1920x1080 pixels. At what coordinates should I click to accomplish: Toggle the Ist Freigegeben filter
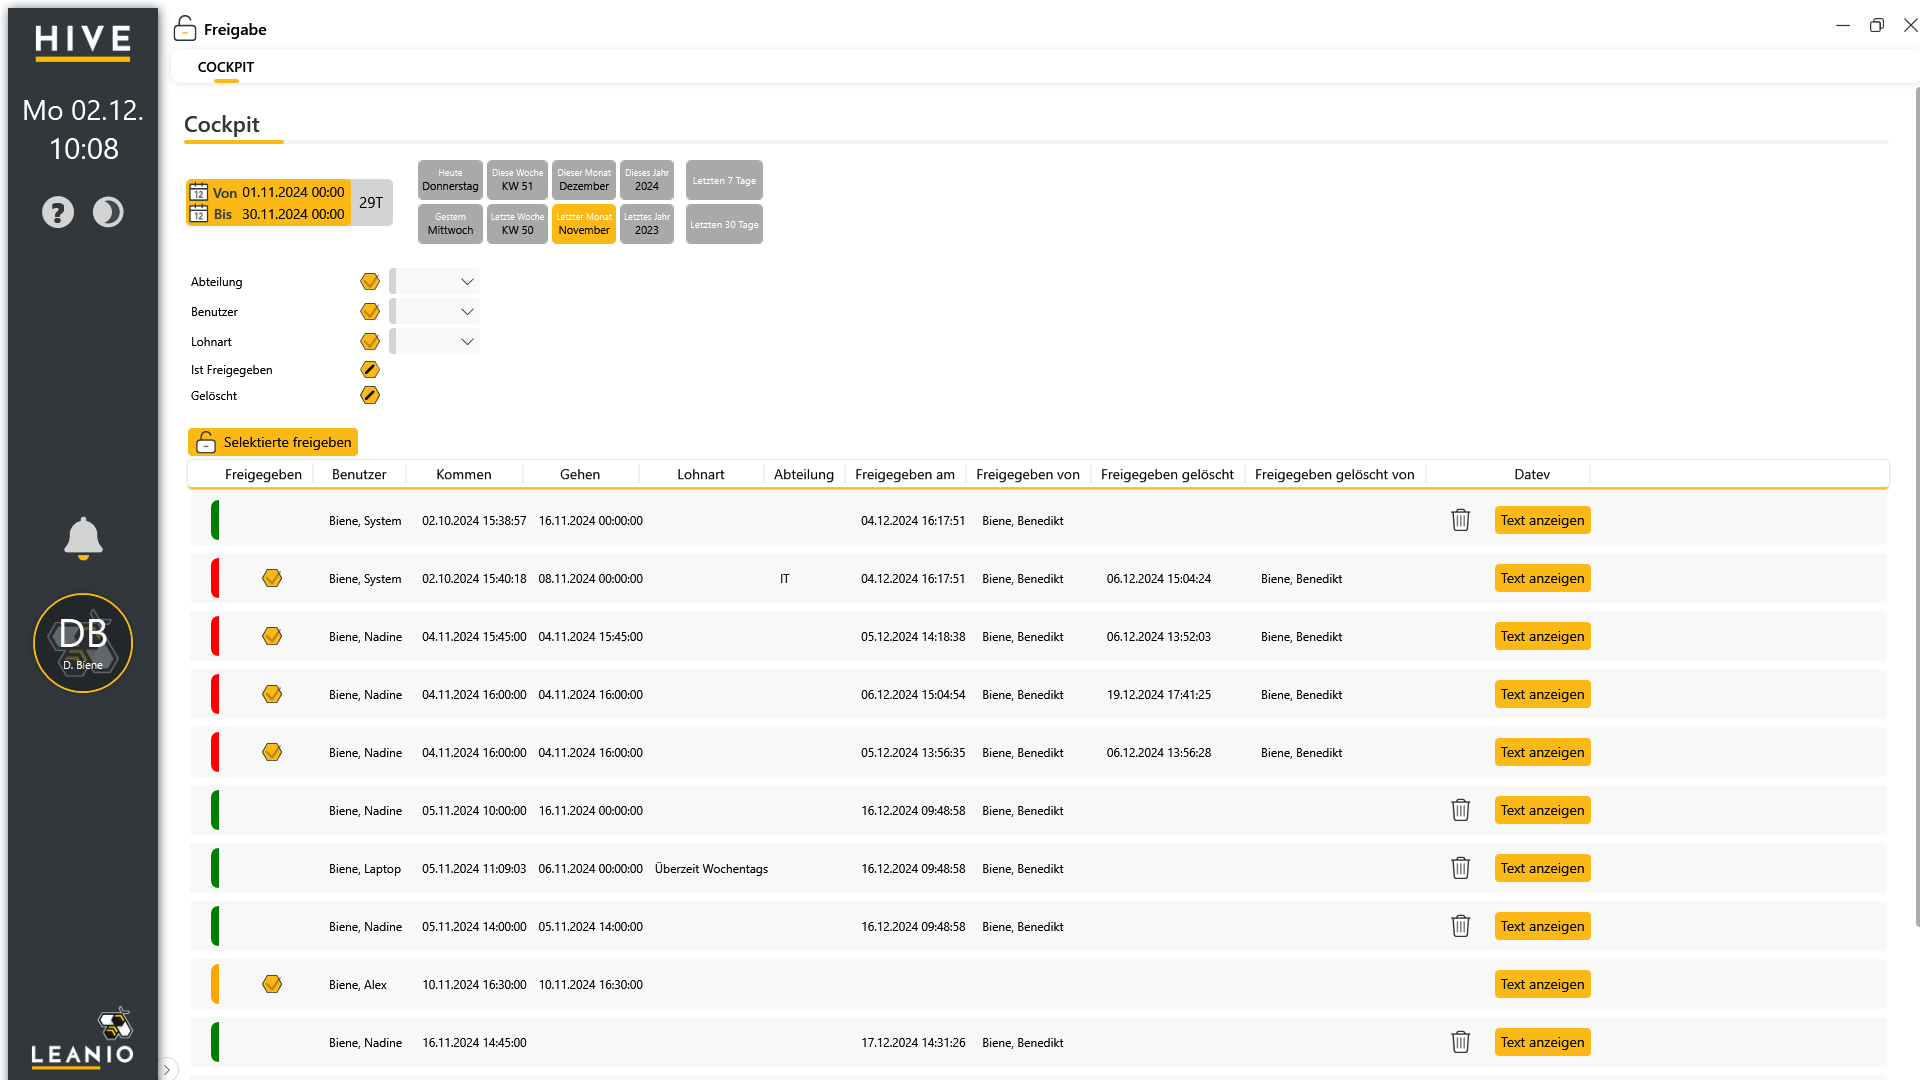(370, 370)
